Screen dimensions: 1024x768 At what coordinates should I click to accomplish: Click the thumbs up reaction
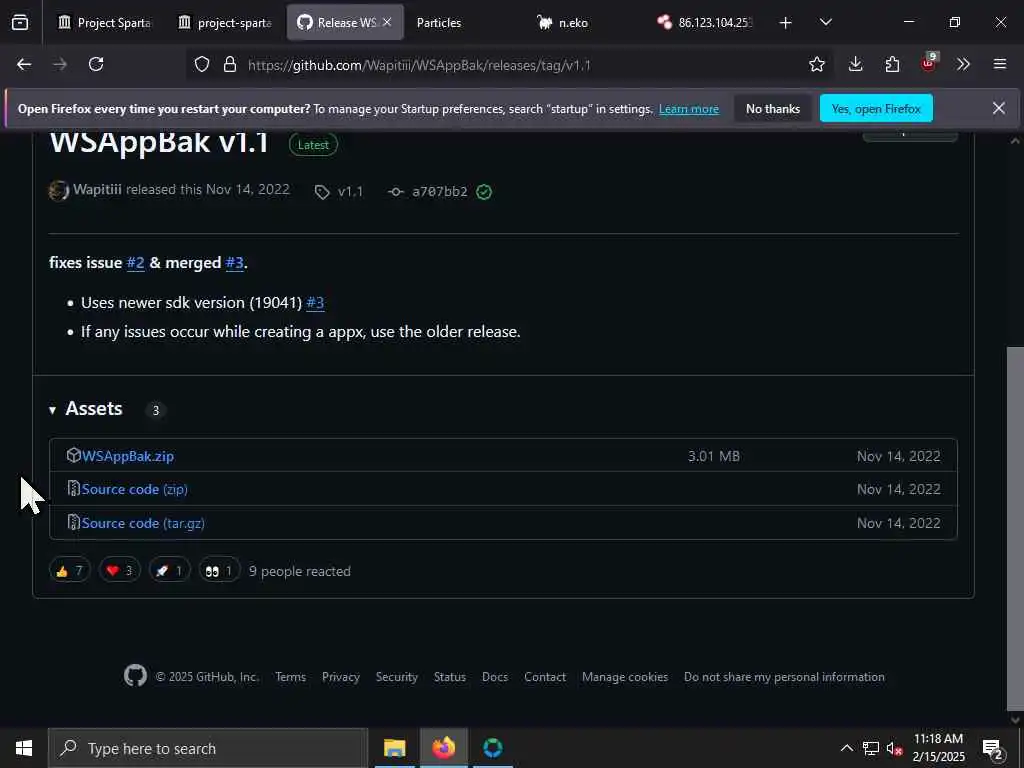(x=69, y=571)
